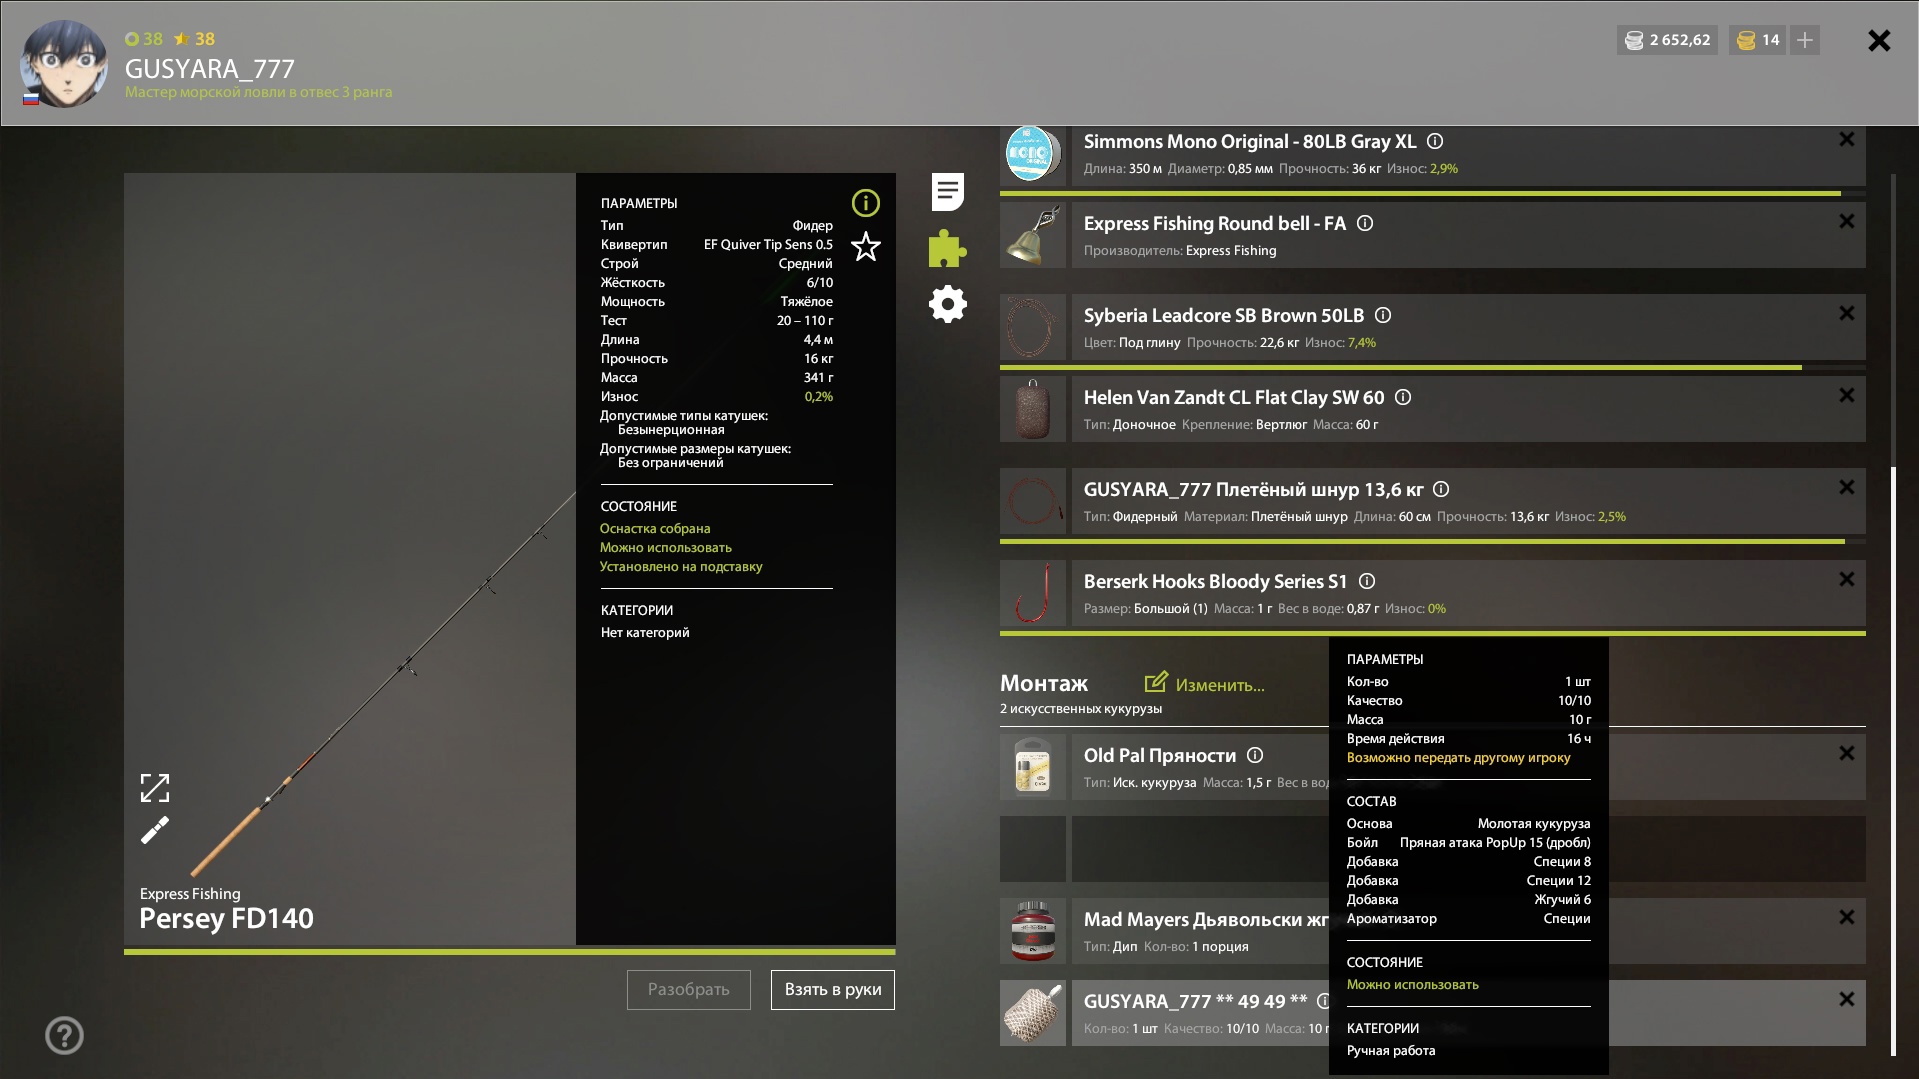Select the Berserk Hooks Bloody Series S1 title

1215,582
